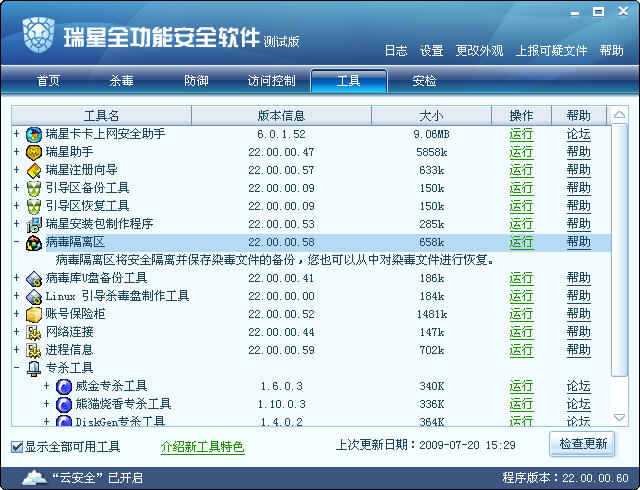
Task: Click the 瑞星卡卡上网安全助手 tool icon
Action: pos(34,134)
